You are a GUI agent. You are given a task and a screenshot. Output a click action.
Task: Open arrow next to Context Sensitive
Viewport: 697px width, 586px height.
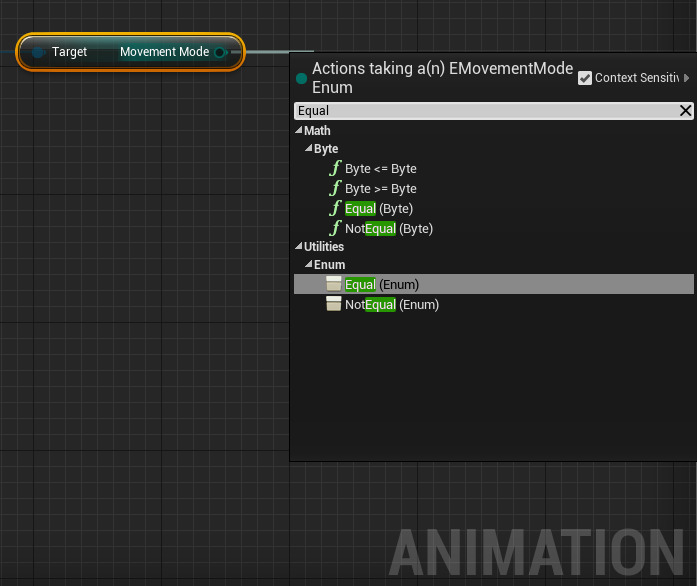pyautogui.click(x=686, y=78)
